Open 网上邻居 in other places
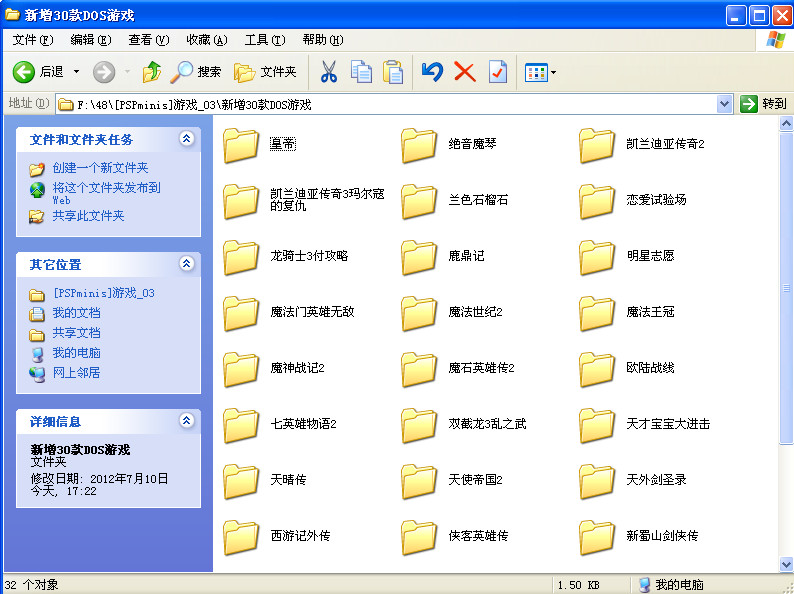794x594 pixels. pyautogui.click(x=76, y=373)
